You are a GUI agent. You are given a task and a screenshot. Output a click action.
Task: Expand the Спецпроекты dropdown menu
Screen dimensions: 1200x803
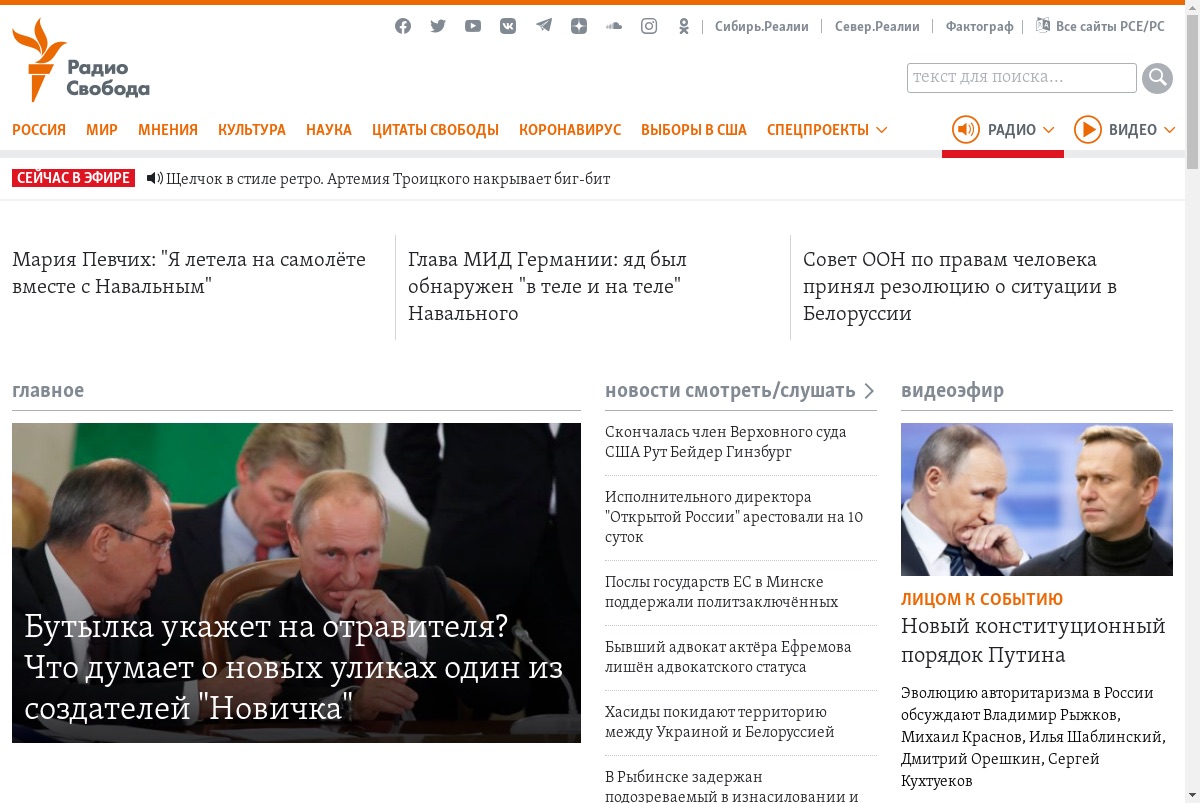coord(827,130)
